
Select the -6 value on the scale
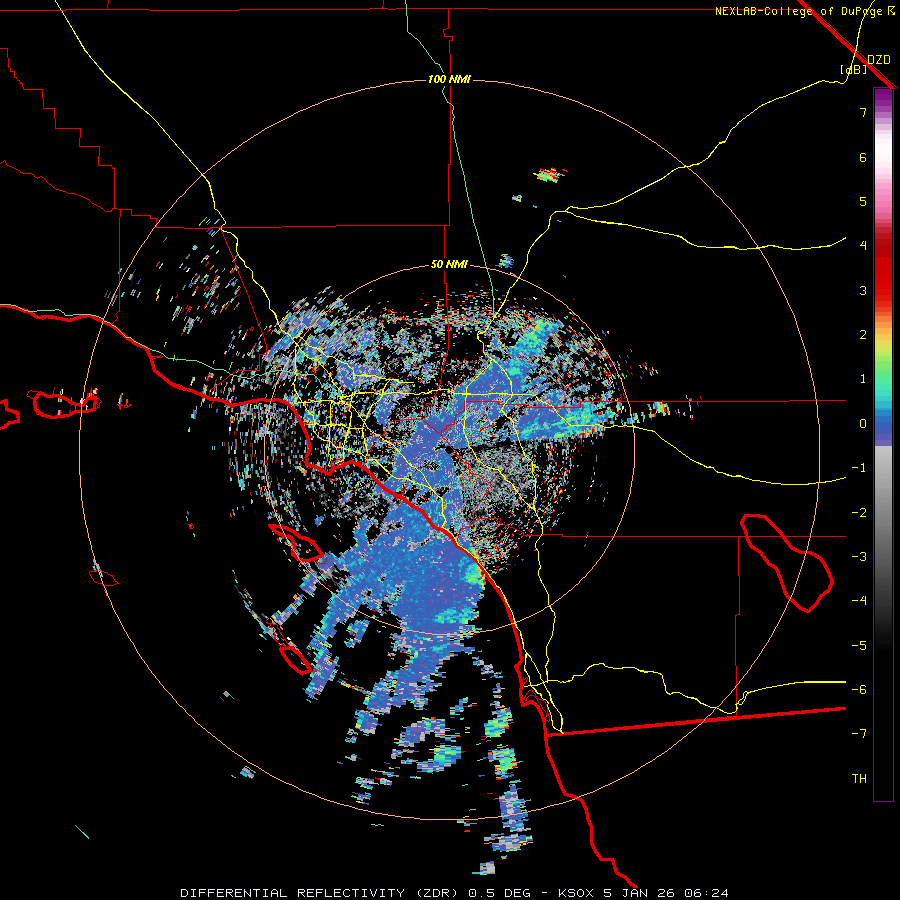(x=859, y=690)
